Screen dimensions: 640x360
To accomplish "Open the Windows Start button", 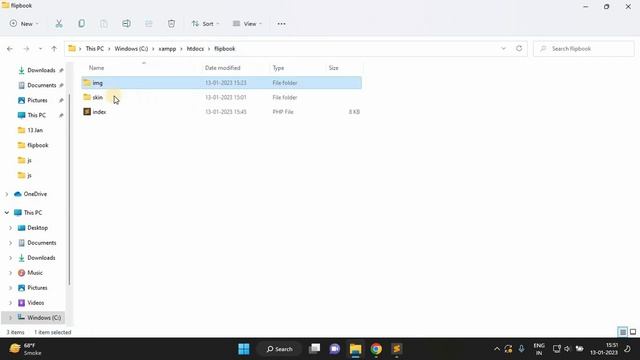I will [x=244, y=349].
